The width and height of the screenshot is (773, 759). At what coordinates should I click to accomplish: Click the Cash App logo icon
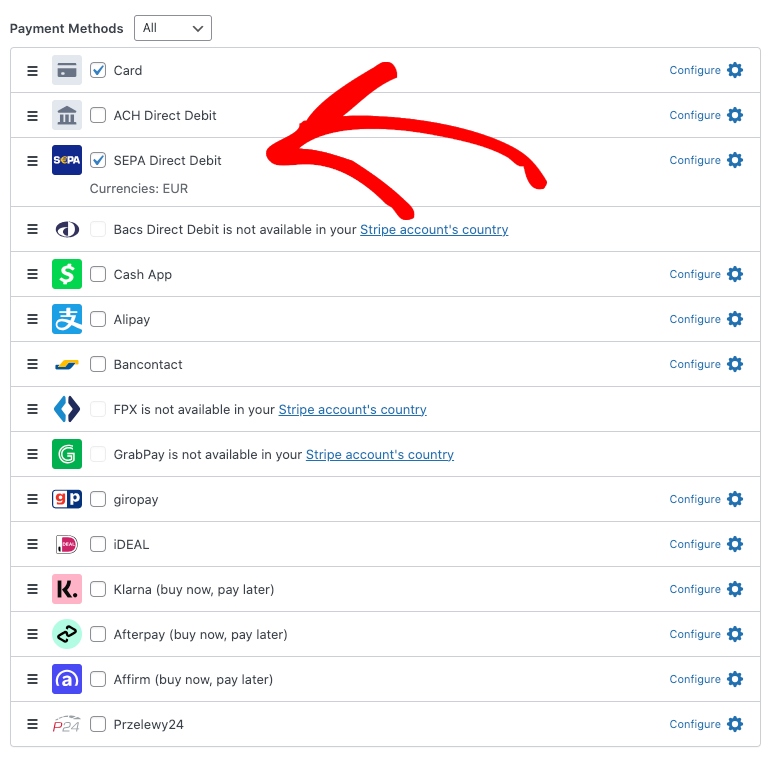pyautogui.click(x=67, y=274)
